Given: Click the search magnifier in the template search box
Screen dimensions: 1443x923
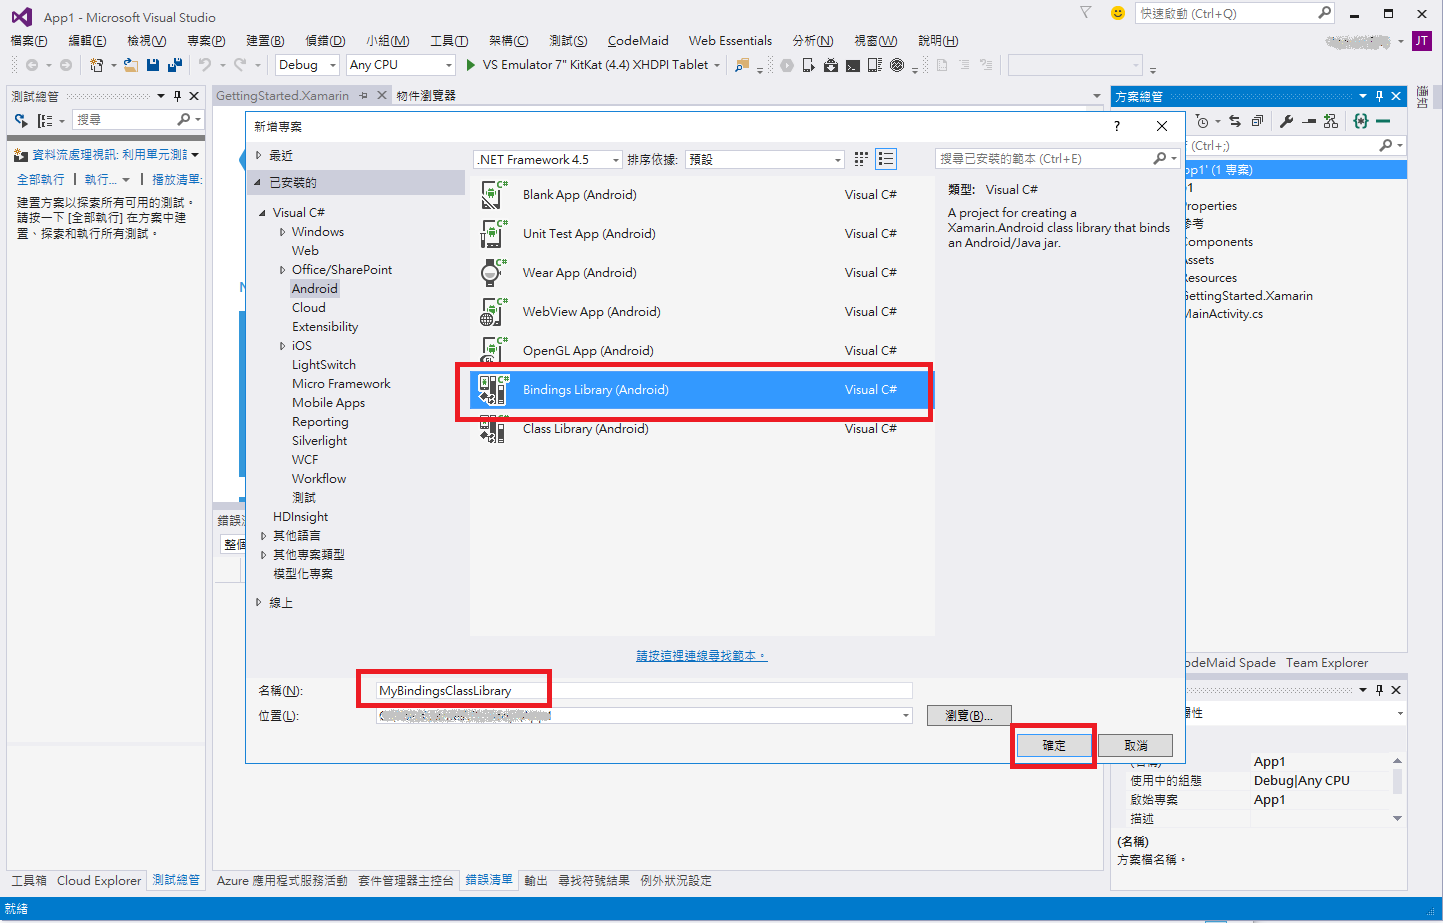Looking at the screenshot, I should tap(1159, 159).
